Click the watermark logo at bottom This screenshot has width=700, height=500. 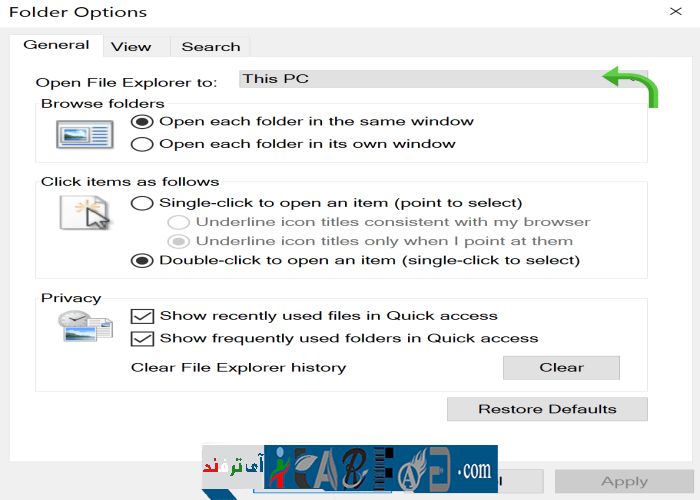380,469
